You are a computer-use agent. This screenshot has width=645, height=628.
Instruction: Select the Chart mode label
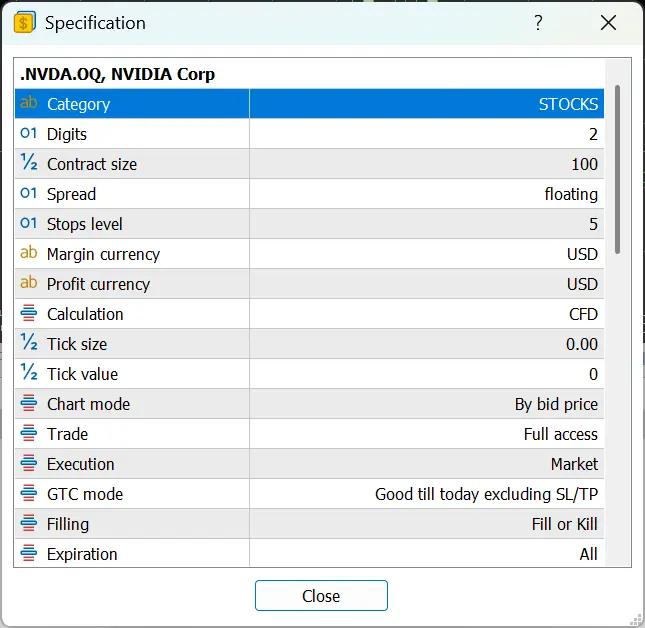point(88,405)
